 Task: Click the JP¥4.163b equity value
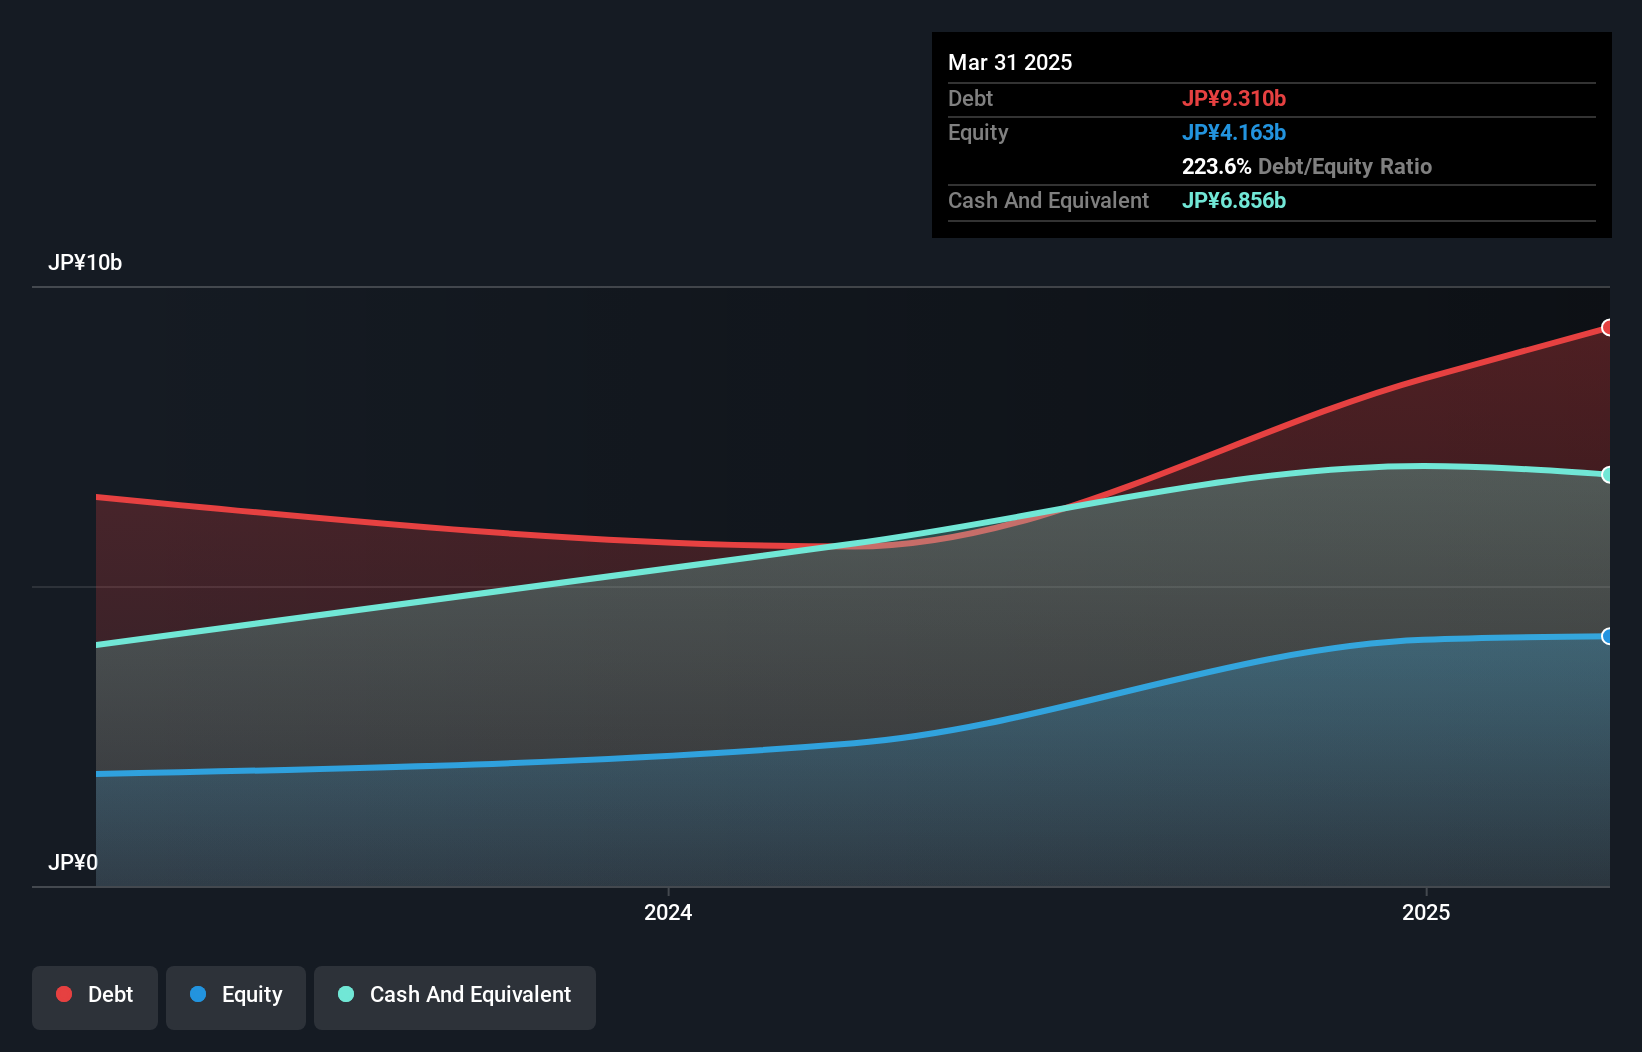[1234, 132]
